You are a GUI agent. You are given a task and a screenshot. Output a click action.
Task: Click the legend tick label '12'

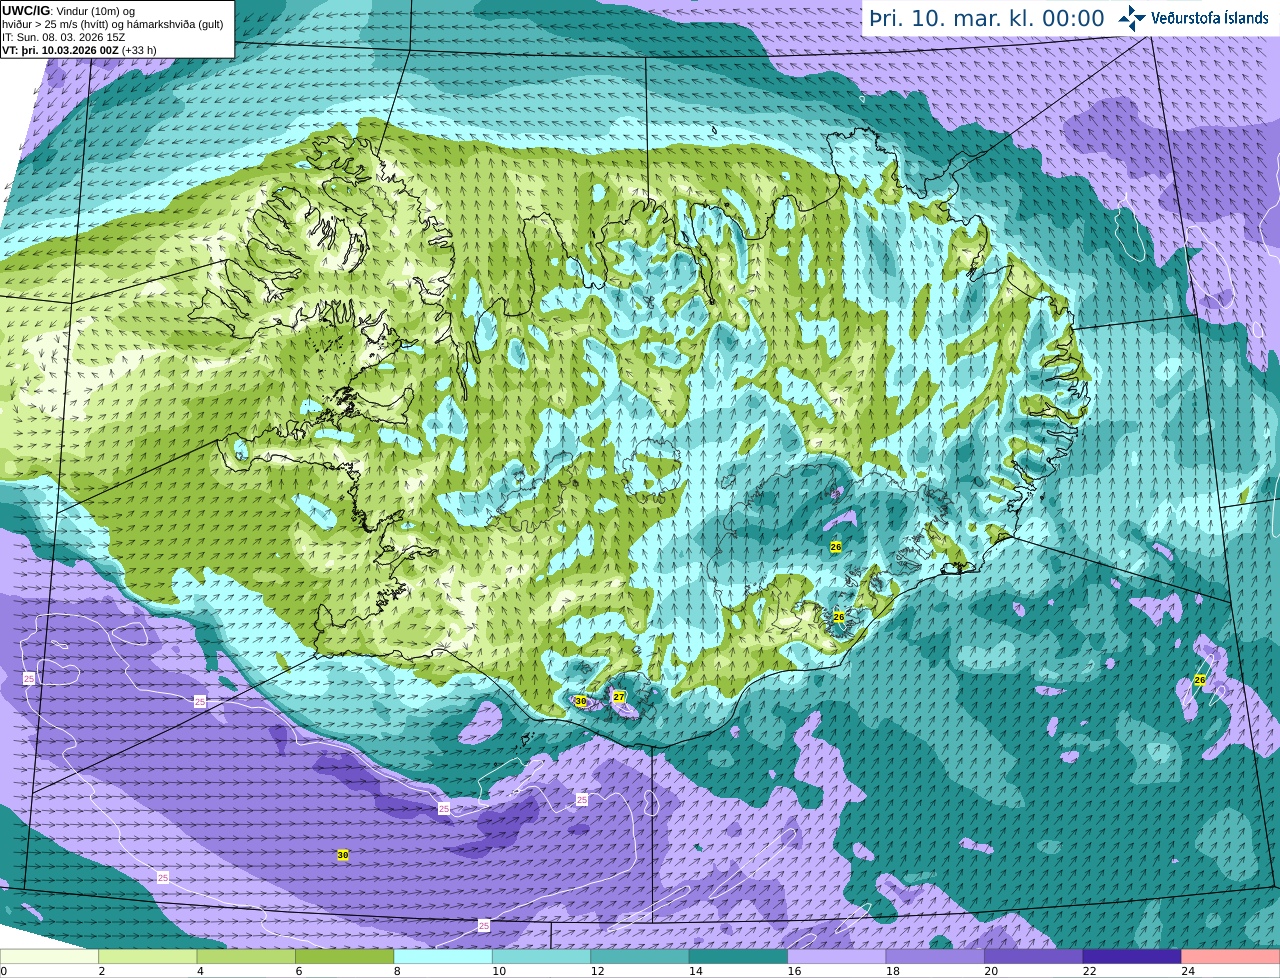click(x=597, y=971)
